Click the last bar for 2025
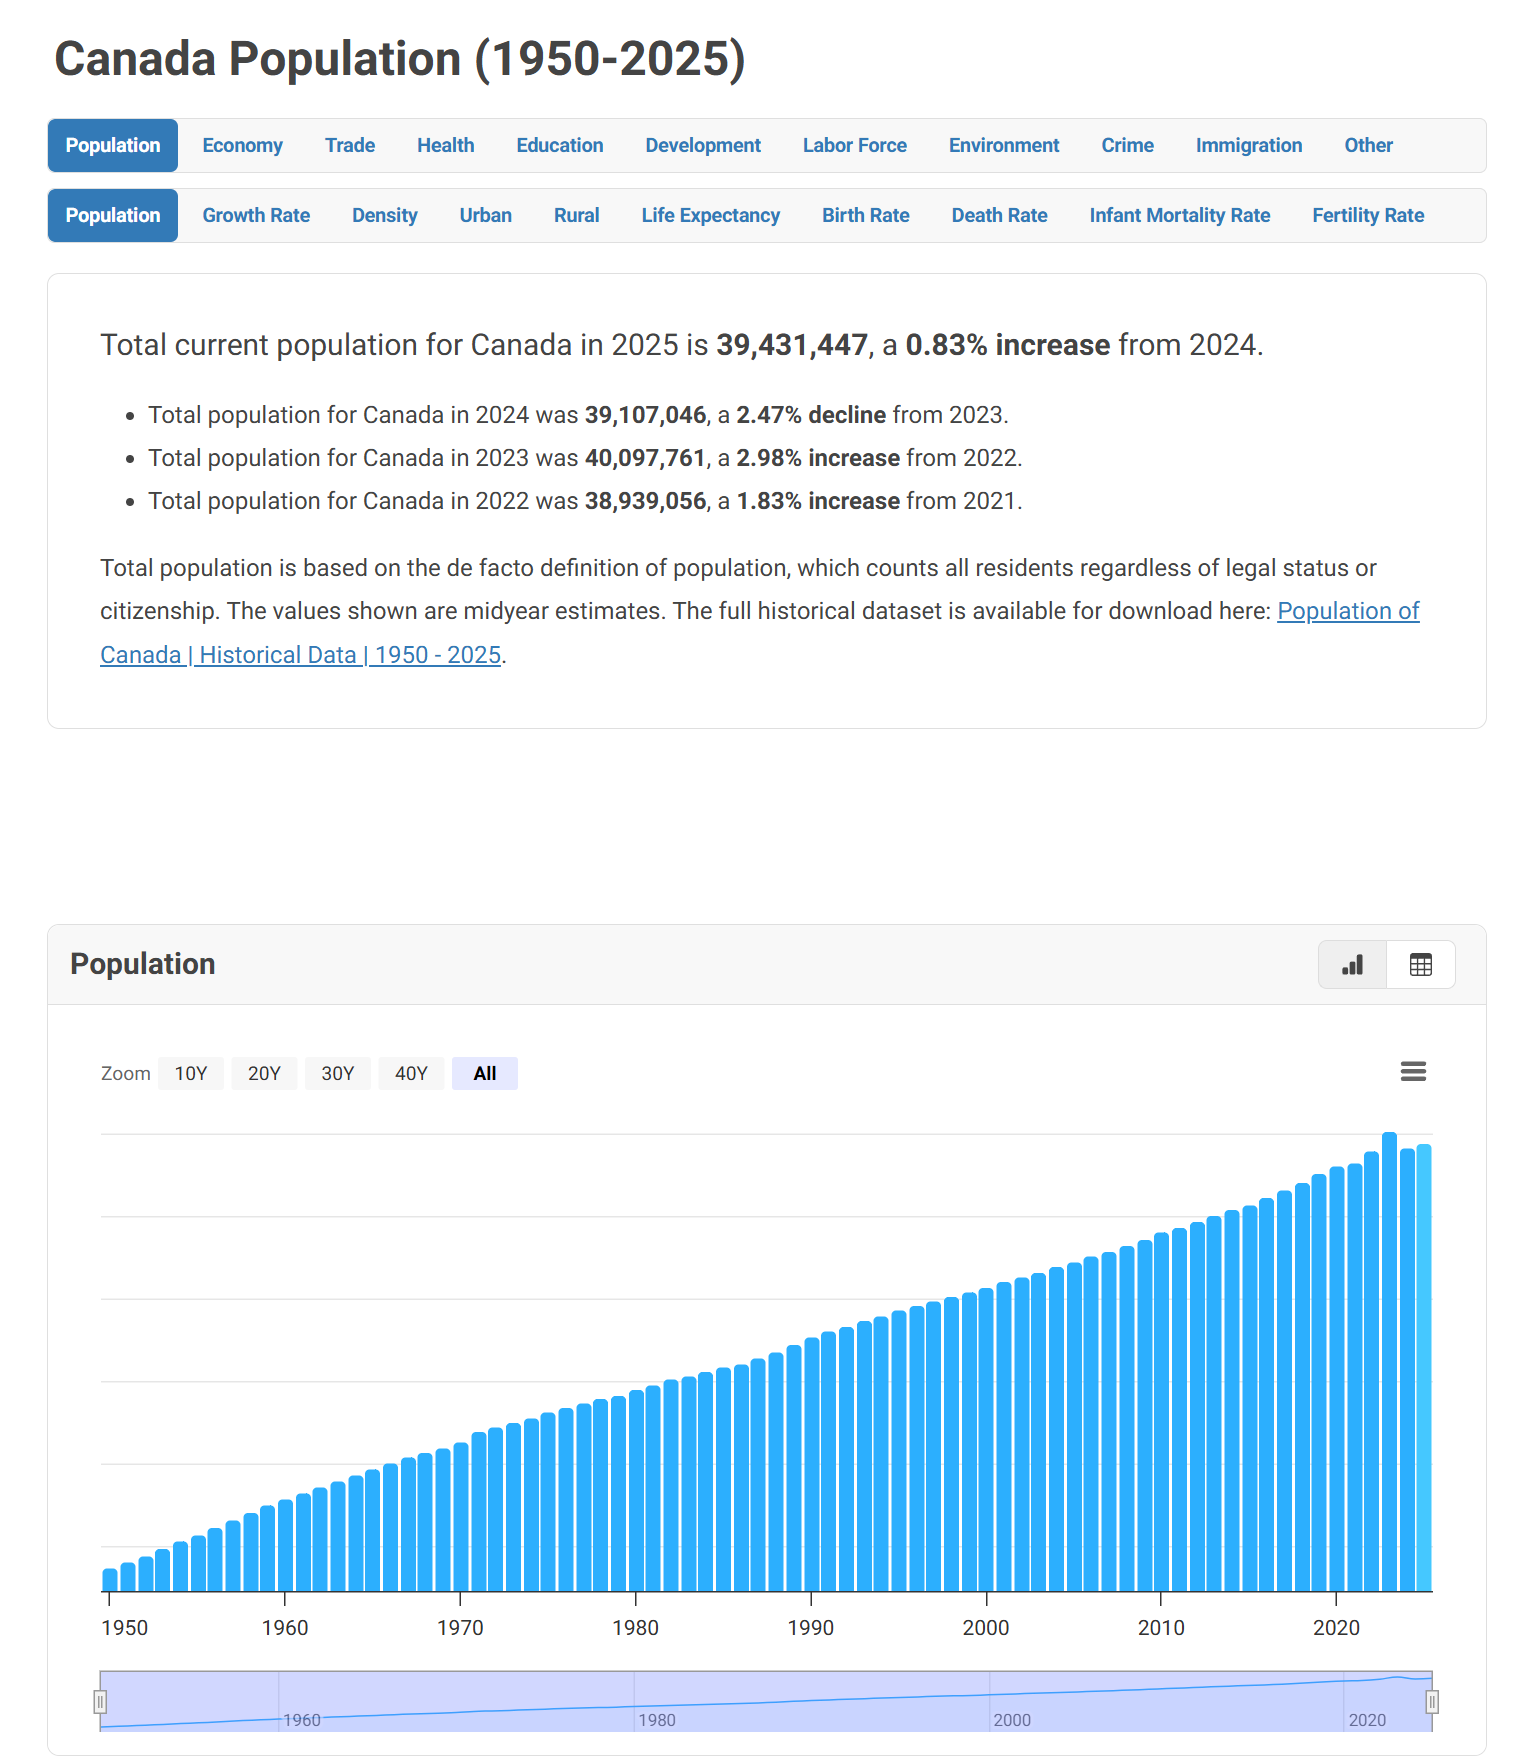This screenshot has width=1533, height=1761. [x=1424, y=1368]
